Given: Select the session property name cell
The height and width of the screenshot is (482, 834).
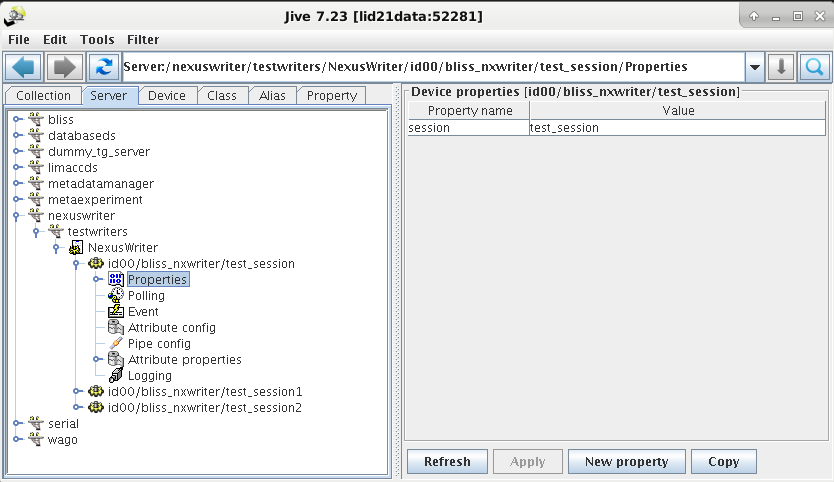Looking at the screenshot, I should tap(469, 128).
